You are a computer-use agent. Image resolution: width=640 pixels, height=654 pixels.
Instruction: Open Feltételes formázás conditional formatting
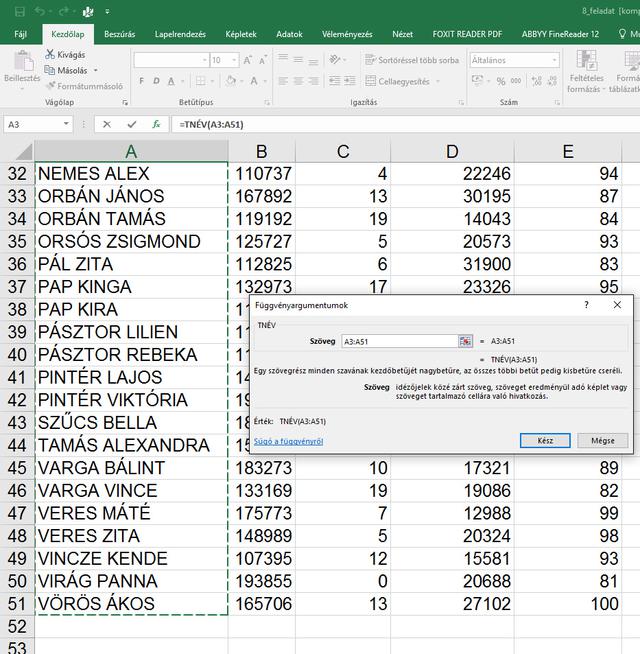(x=587, y=71)
